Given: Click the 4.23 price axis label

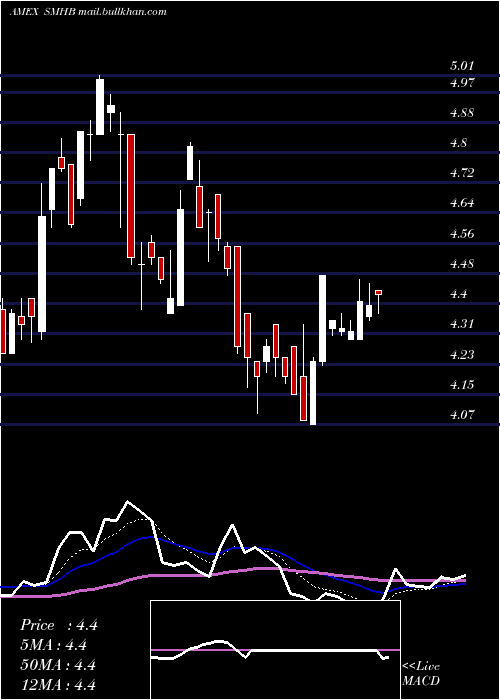Looking at the screenshot, I should pos(461,354).
